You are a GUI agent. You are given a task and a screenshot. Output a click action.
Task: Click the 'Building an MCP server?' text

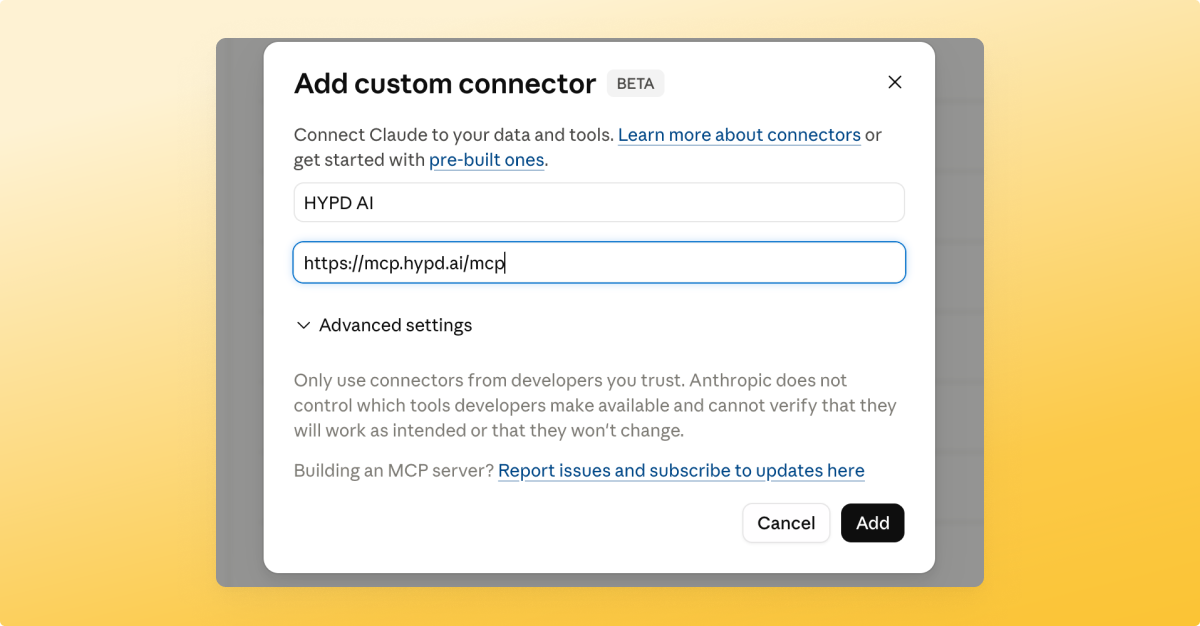pos(394,471)
